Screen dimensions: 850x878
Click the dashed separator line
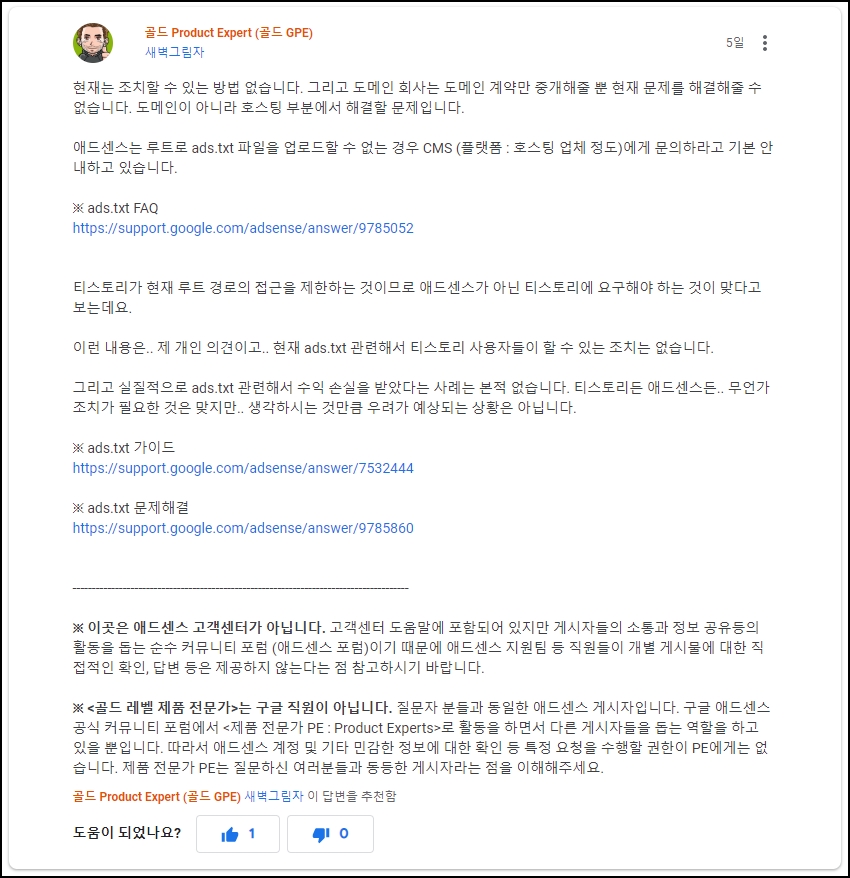(241, 588)
